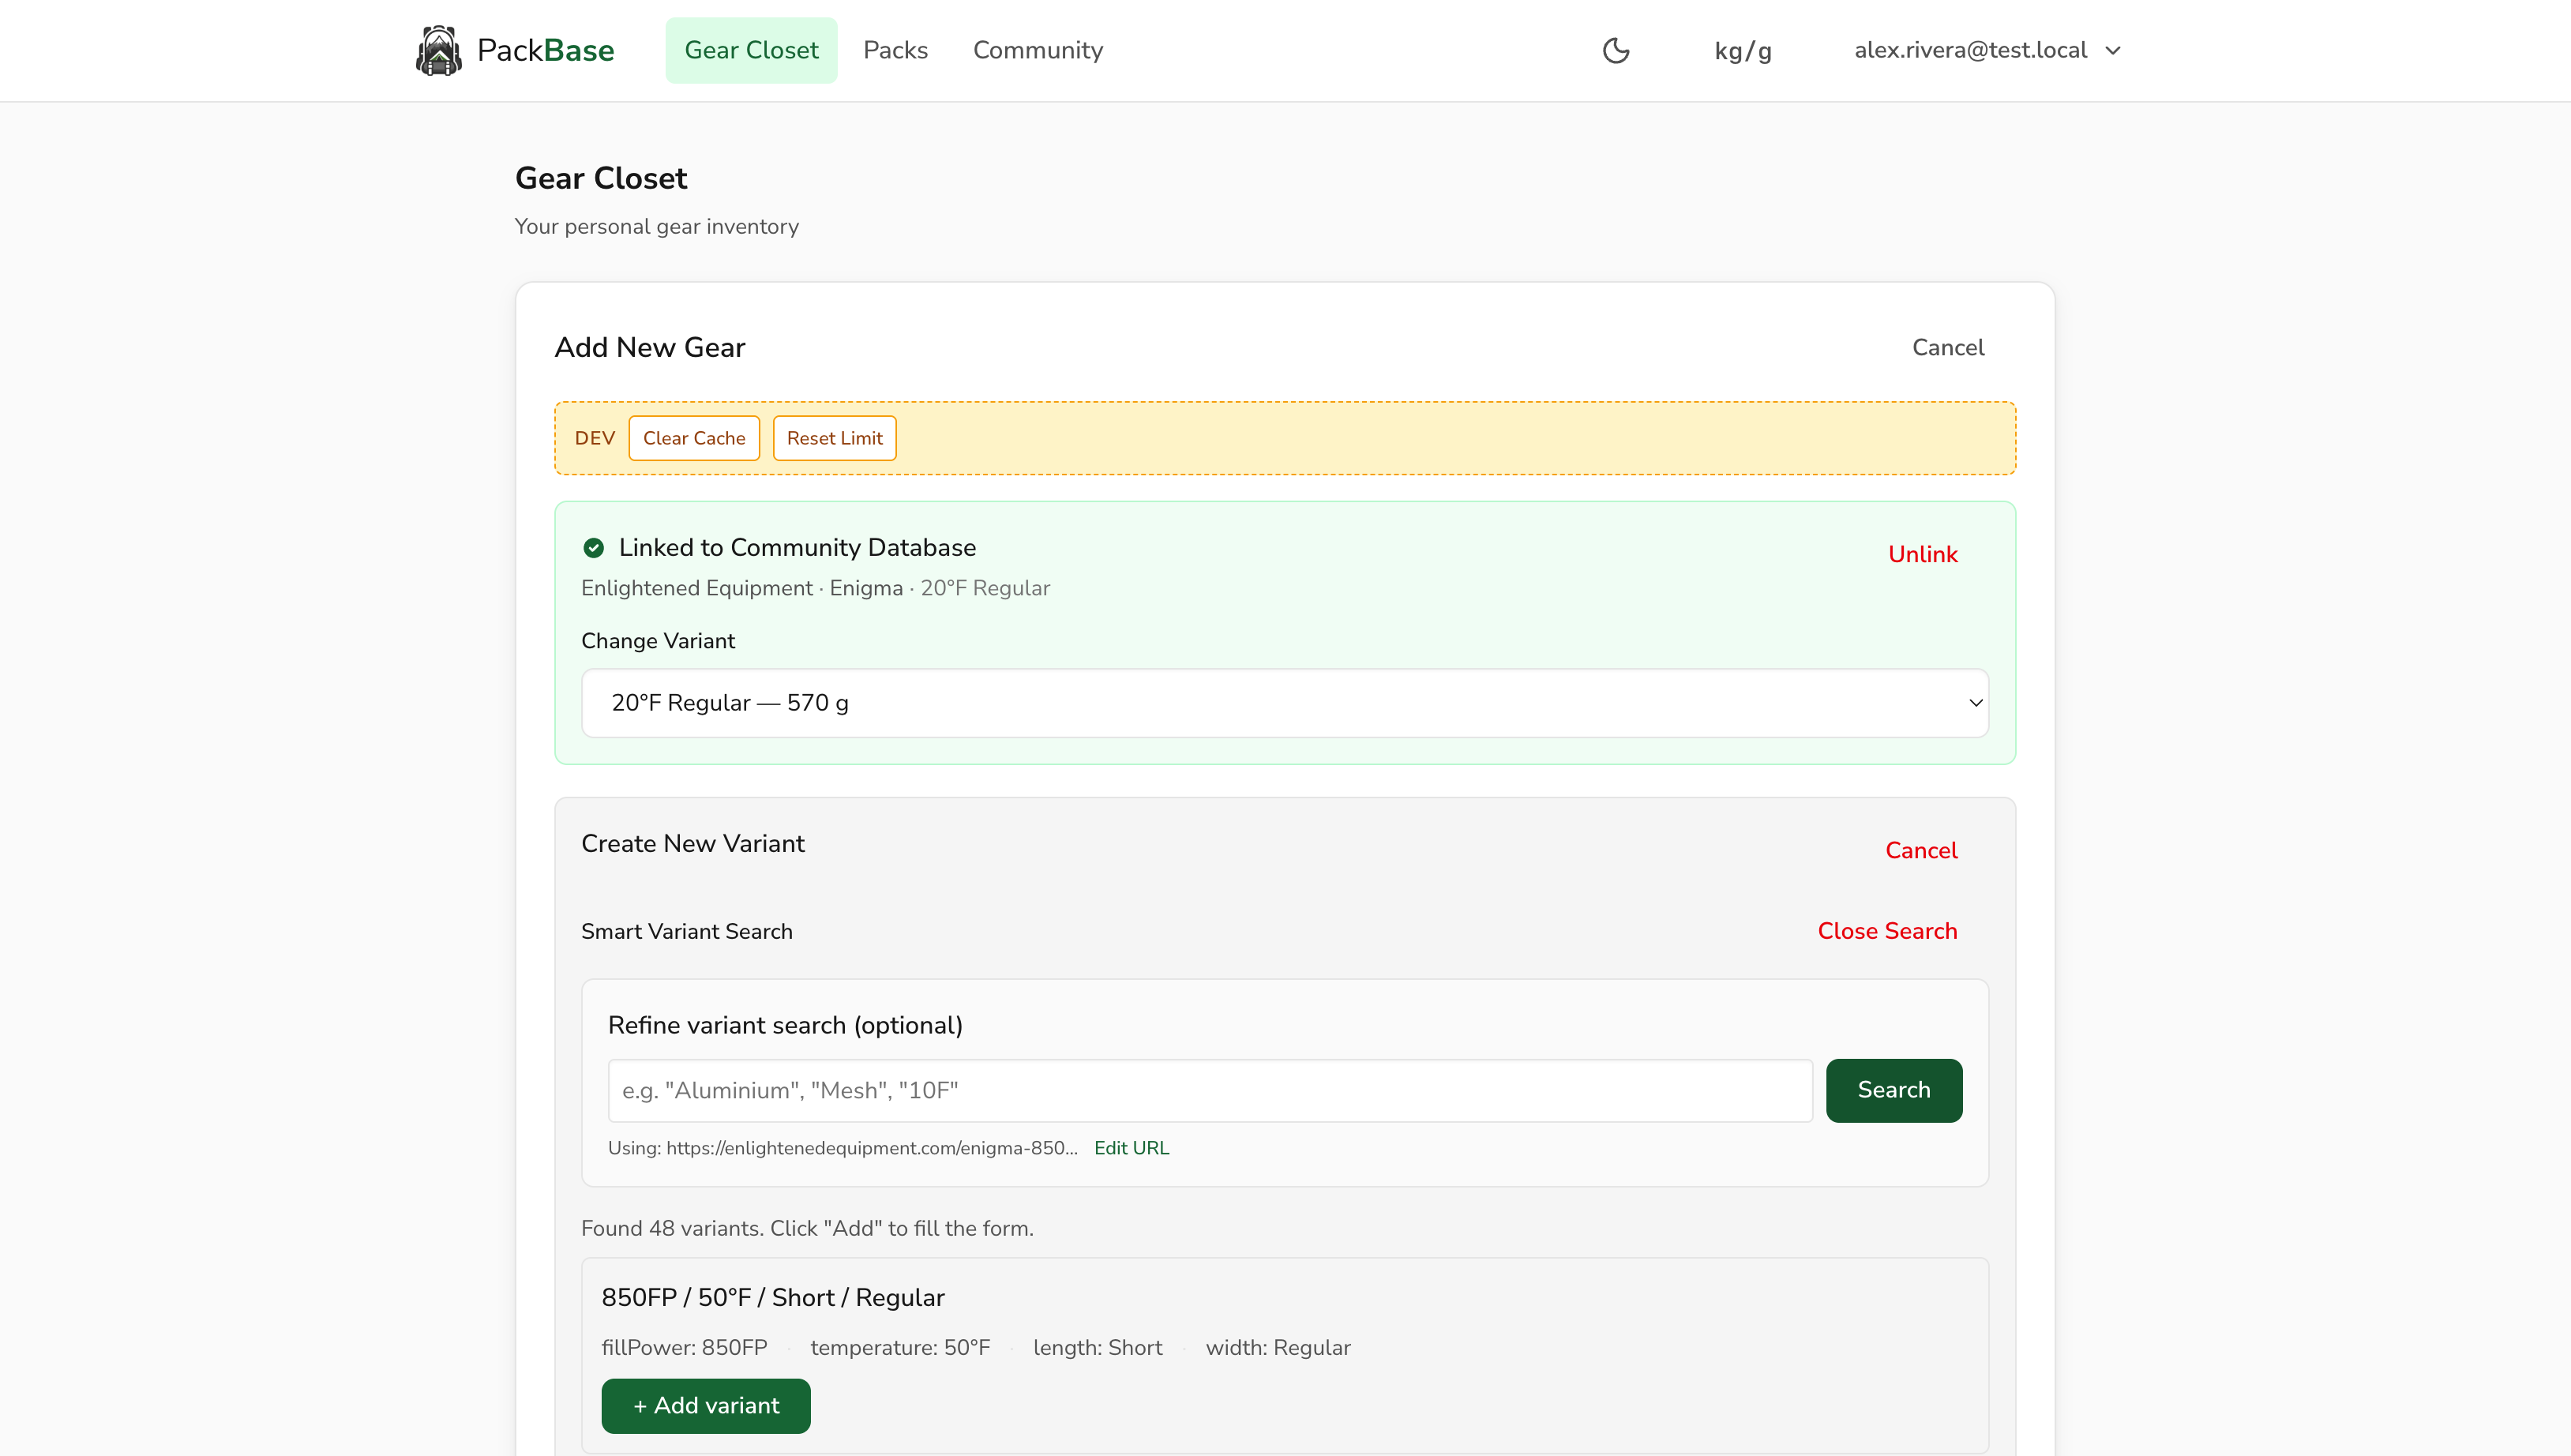Expand the 20°F Regular — 570 g selector chevron

(1976, 703)
